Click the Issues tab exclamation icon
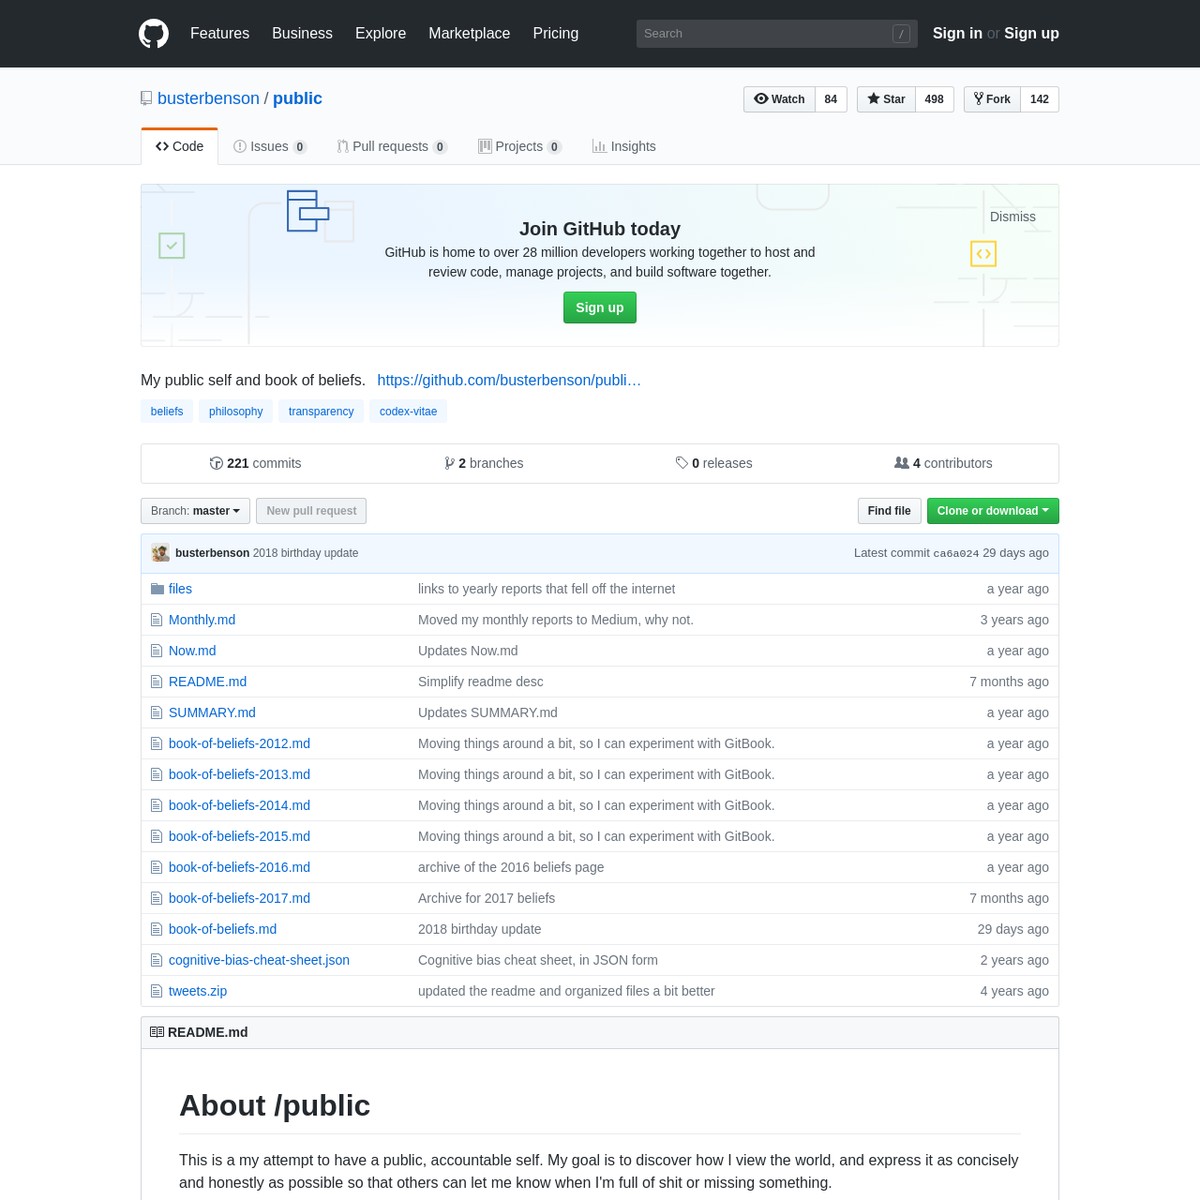 [x=240, y=146]
